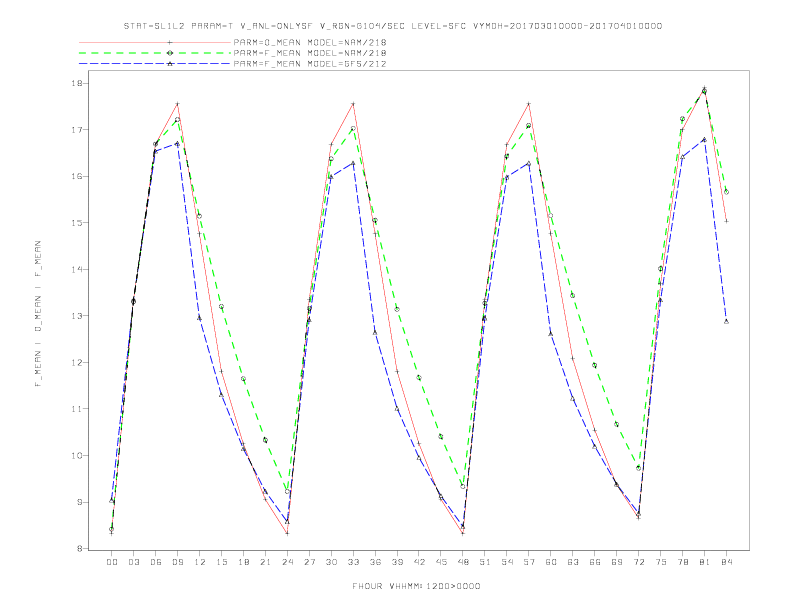This screenshot has width=792, height=612.
Task: Select legend entry PARM=O_MEAN MODEL=NAM/218
Action: pos(310,42)
